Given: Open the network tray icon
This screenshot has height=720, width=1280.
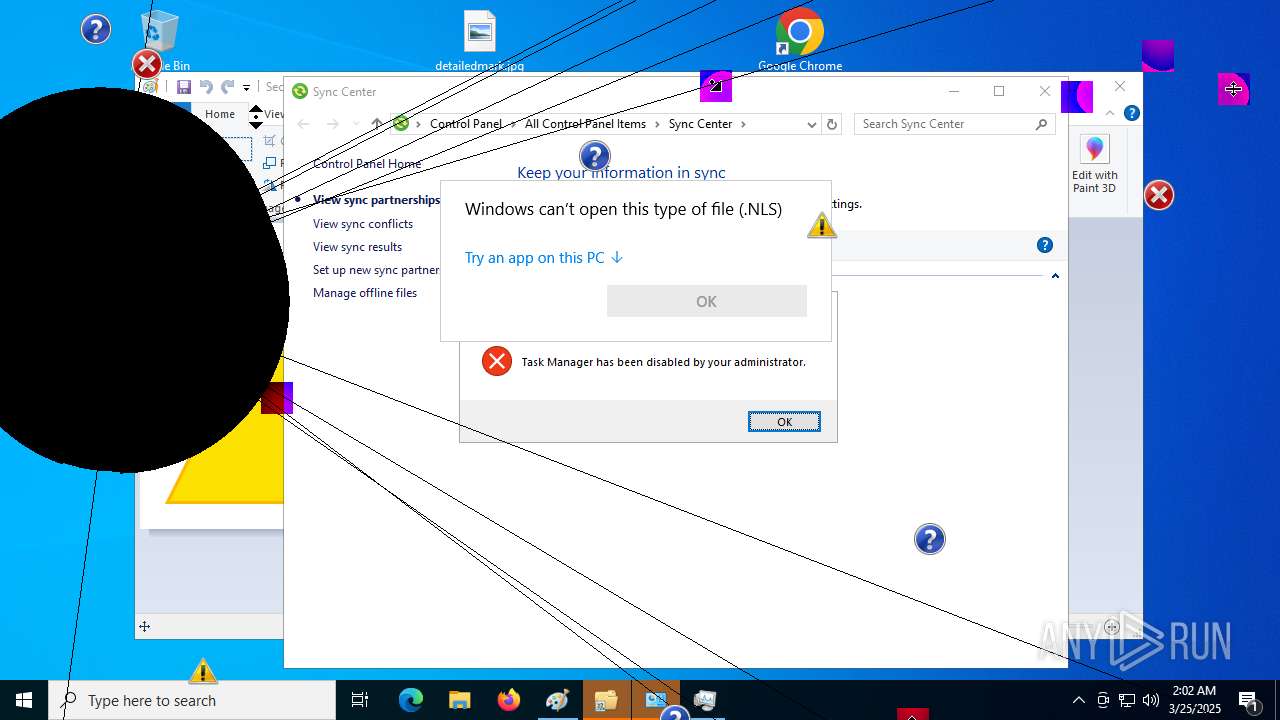Looking at the screenshot, I should [1127, 700].
